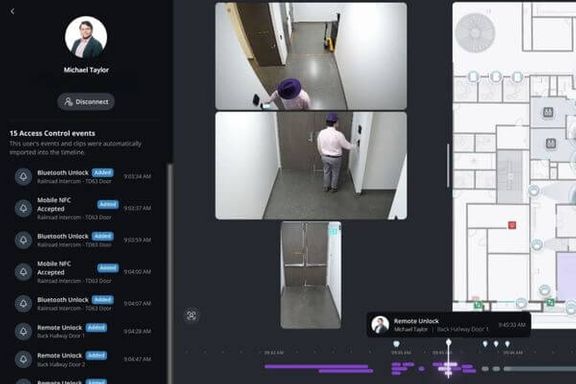
Task: Click first pin marker right of the playhead
Action: (485, 344)
